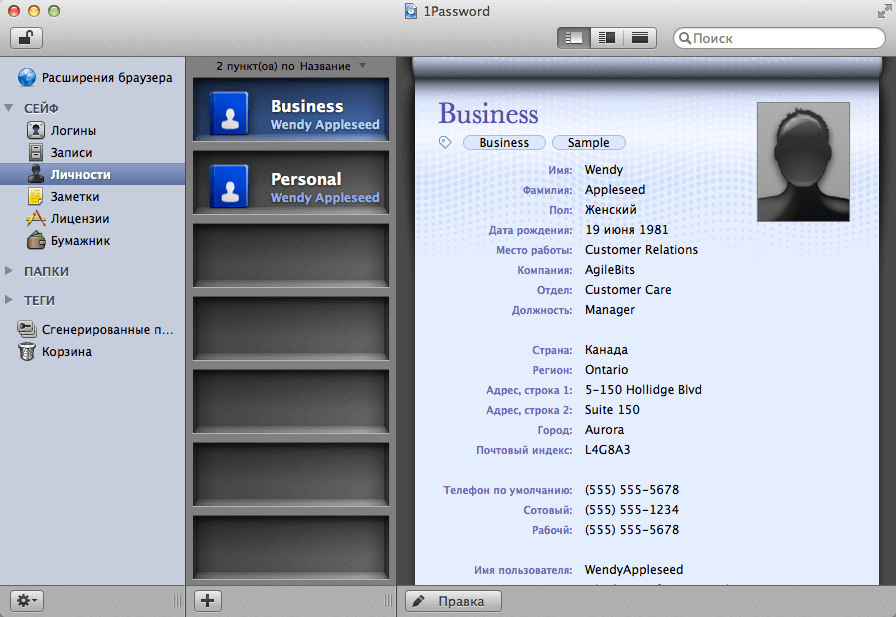Click the mobile number (555) 555-1234

point(631,510)
